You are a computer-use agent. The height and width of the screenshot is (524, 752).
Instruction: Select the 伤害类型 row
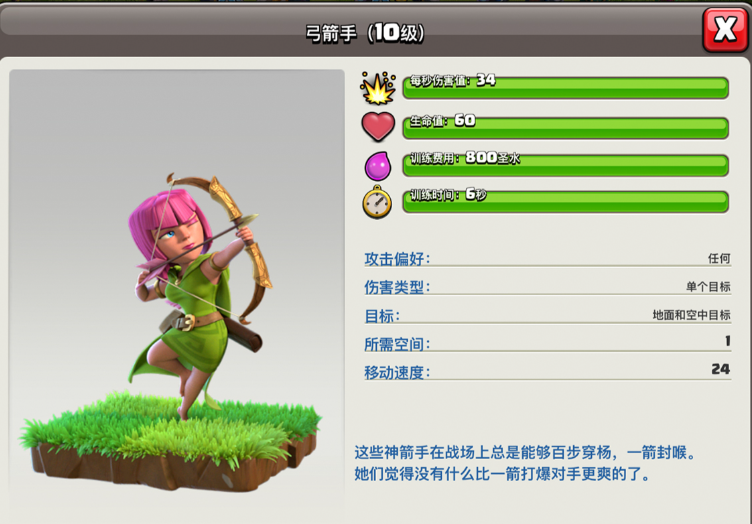click(548, 287)
